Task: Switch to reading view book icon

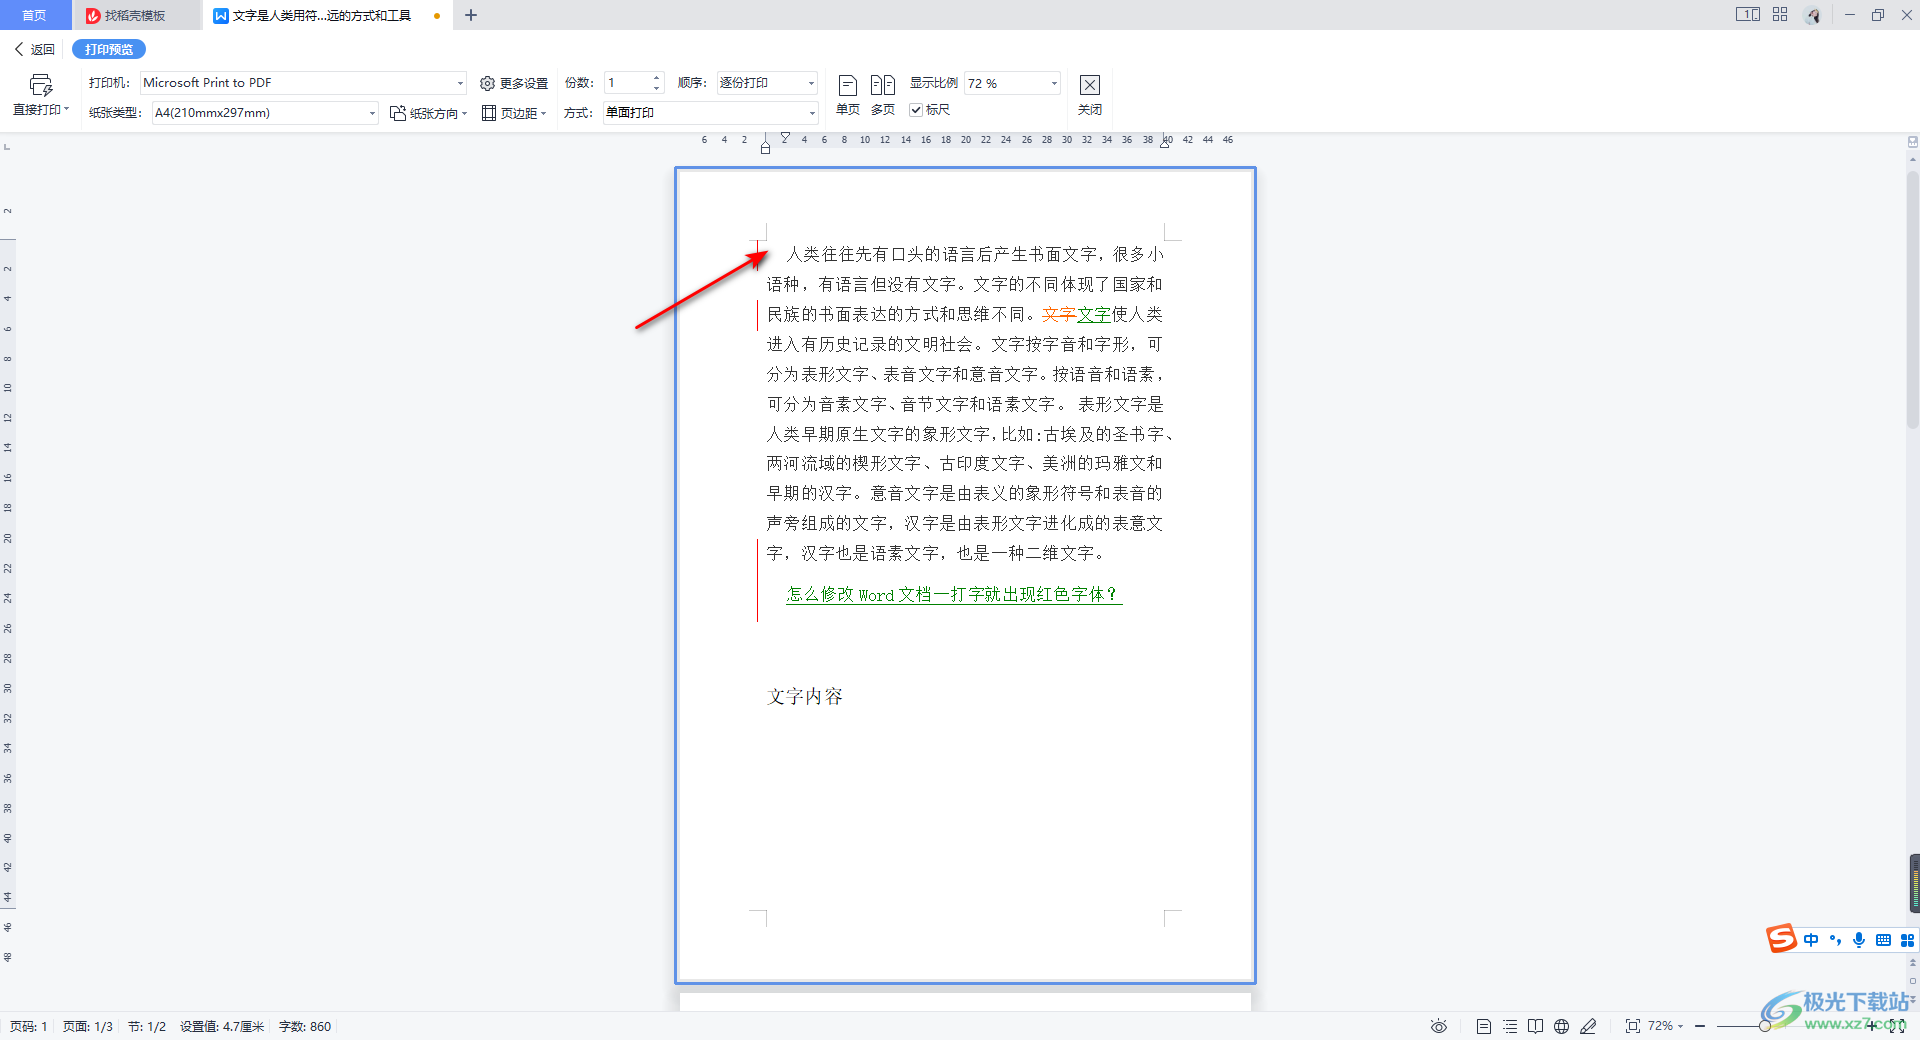Action: [1536, 1026]
